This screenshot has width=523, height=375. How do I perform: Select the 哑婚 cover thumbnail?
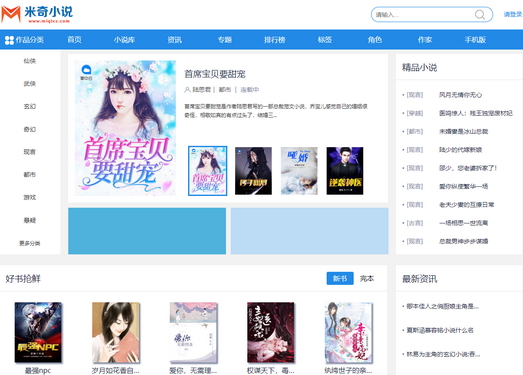pos(299,171)
